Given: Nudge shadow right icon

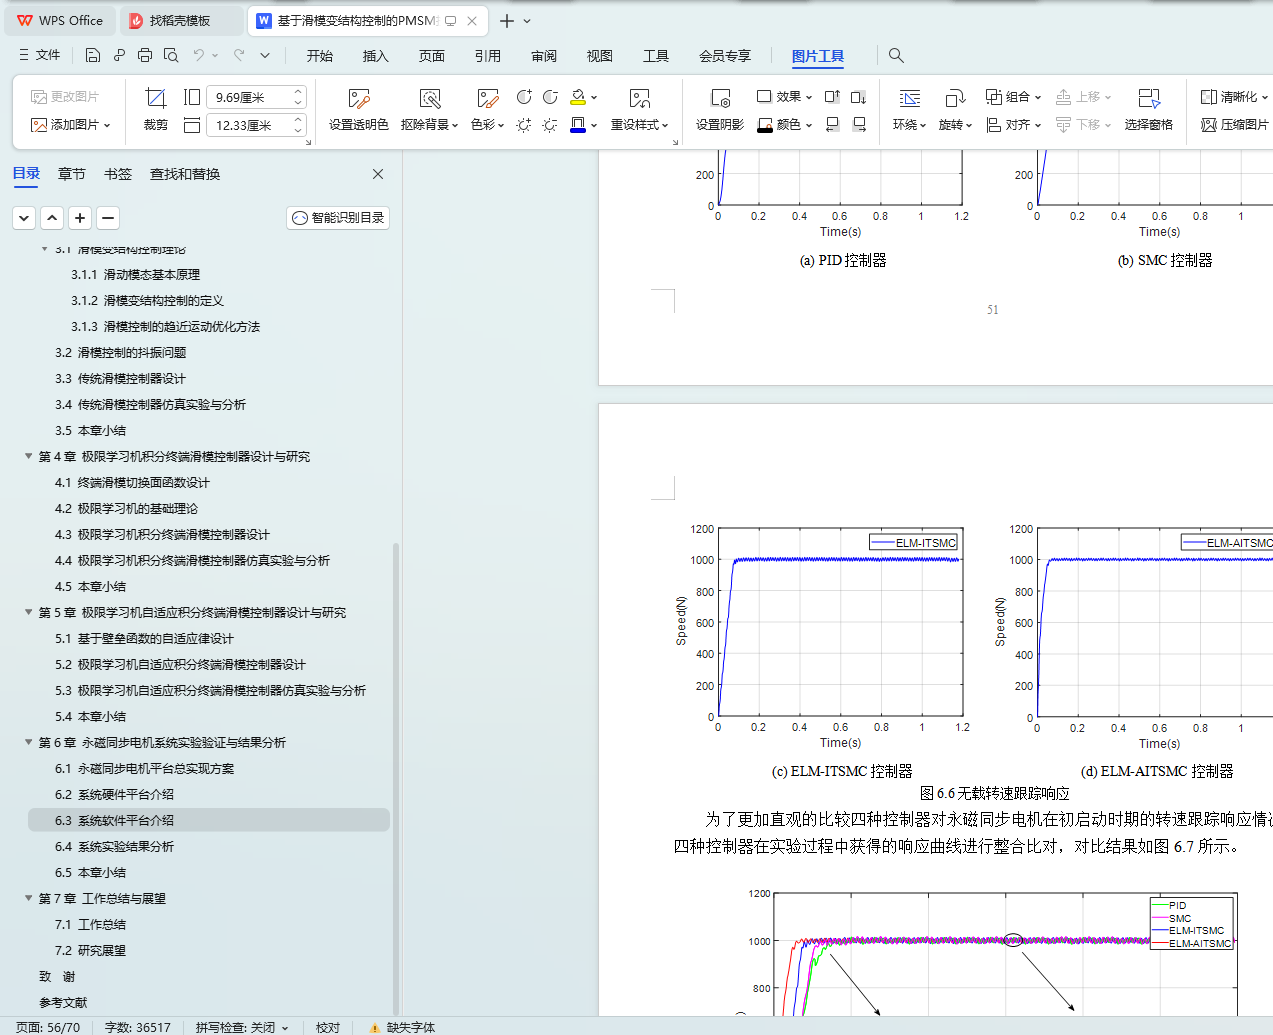Looking at the screenshot, I should 859,125.
